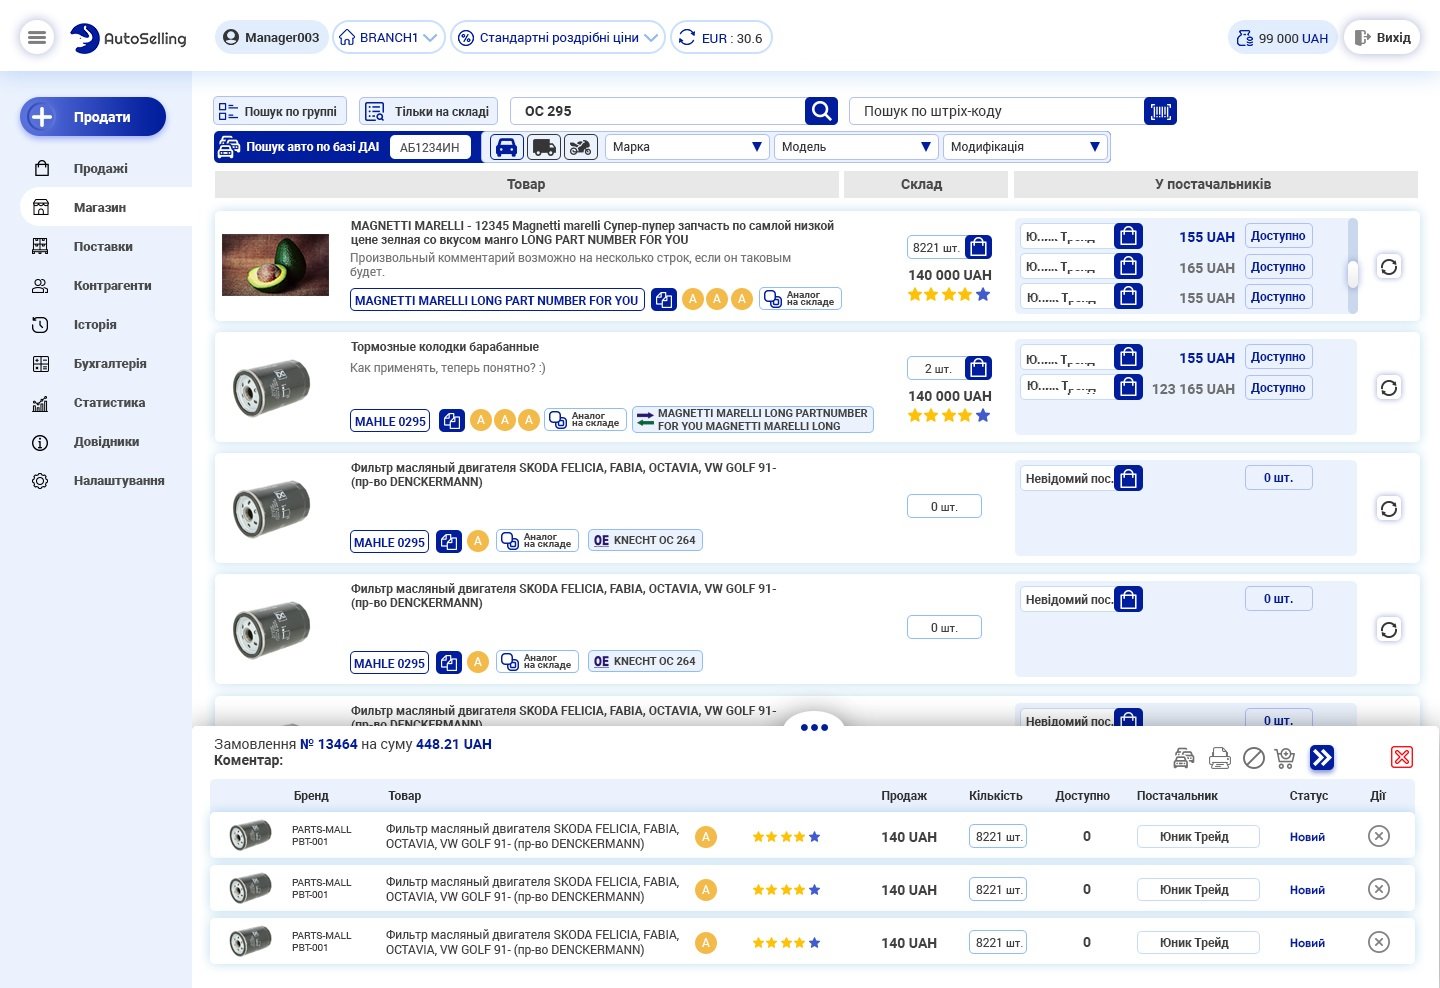Click the search magnifier button beside OC 295
Image resolution: width=1440 pixels, height=988 pixels.
point(821,111)
